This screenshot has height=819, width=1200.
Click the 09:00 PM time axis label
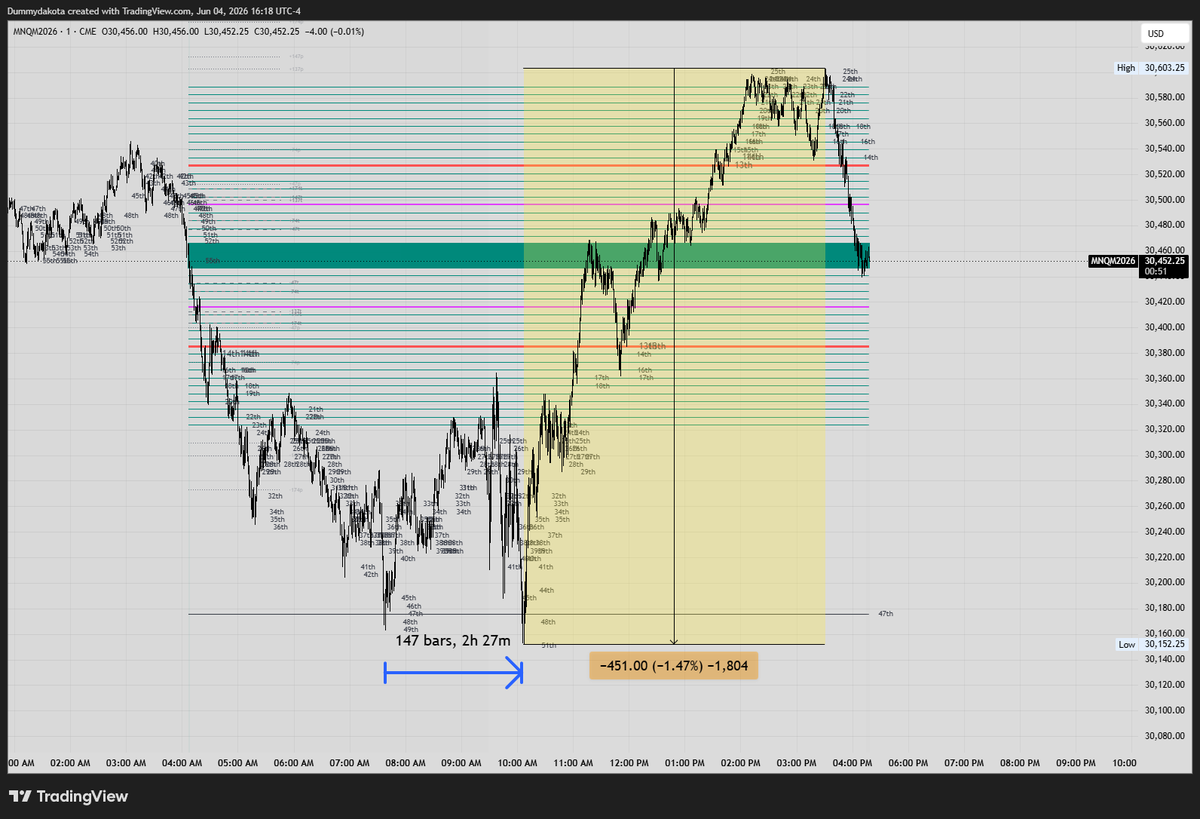click(x=1076, y=763)
